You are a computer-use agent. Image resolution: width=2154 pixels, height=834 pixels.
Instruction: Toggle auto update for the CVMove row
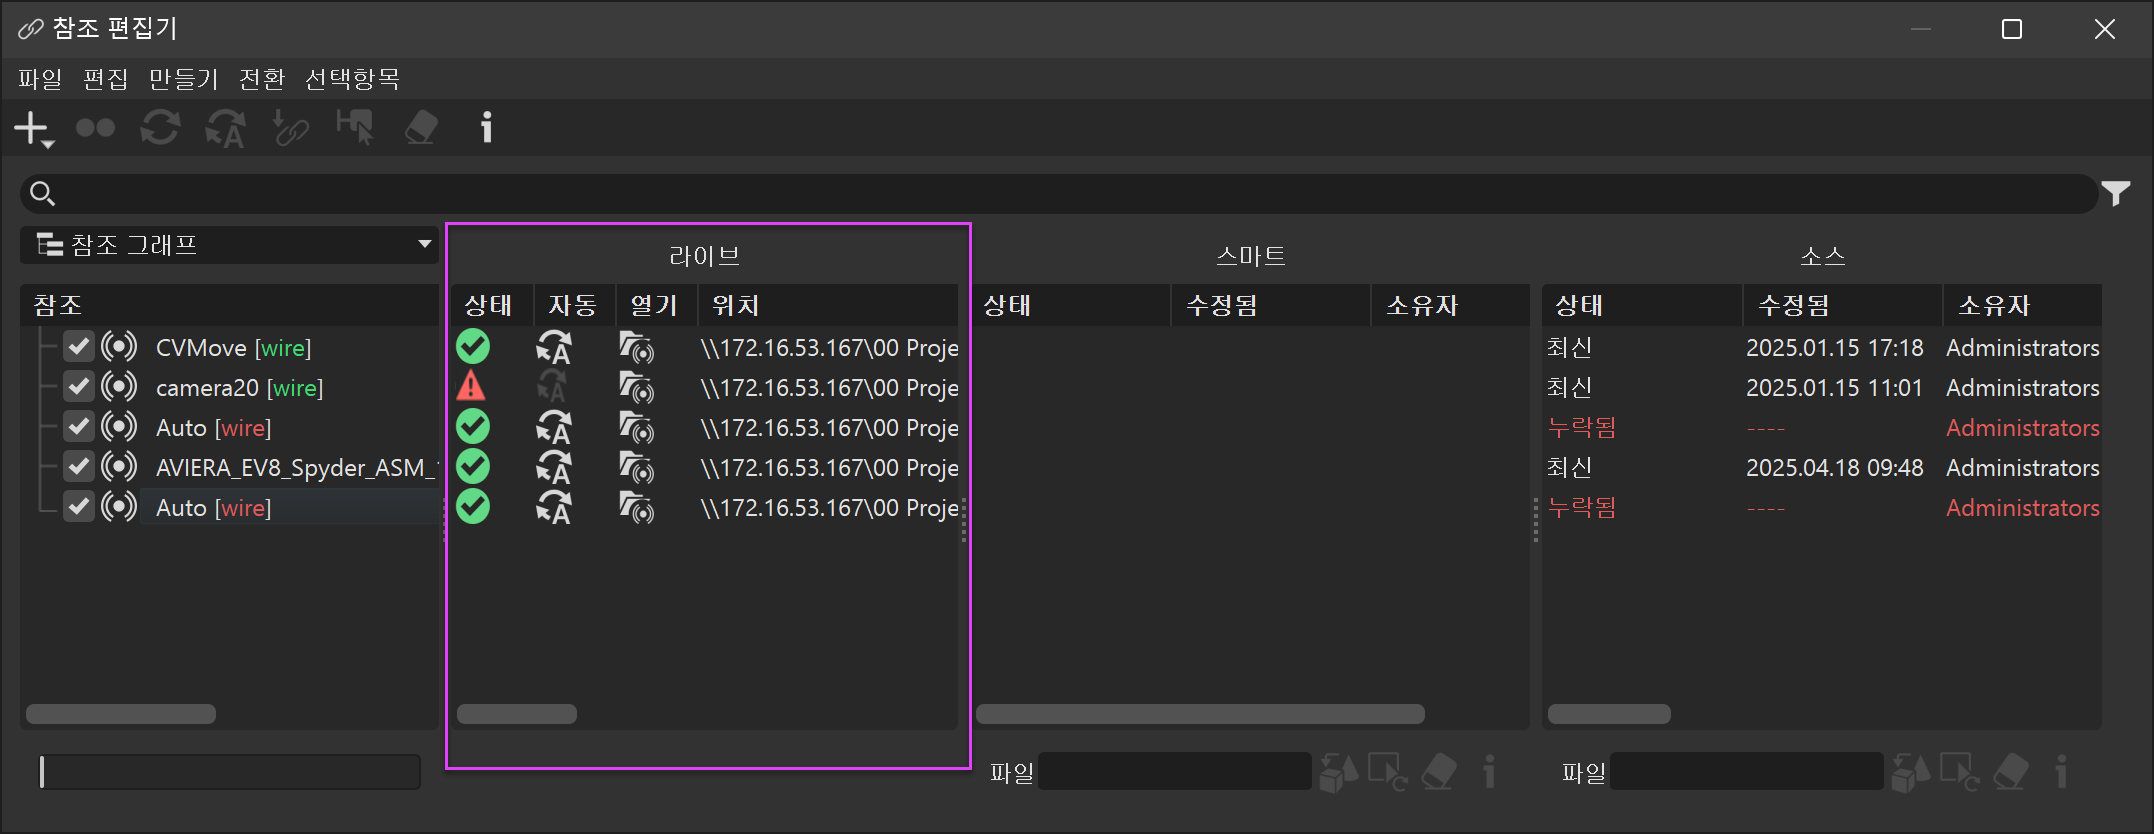554,347
